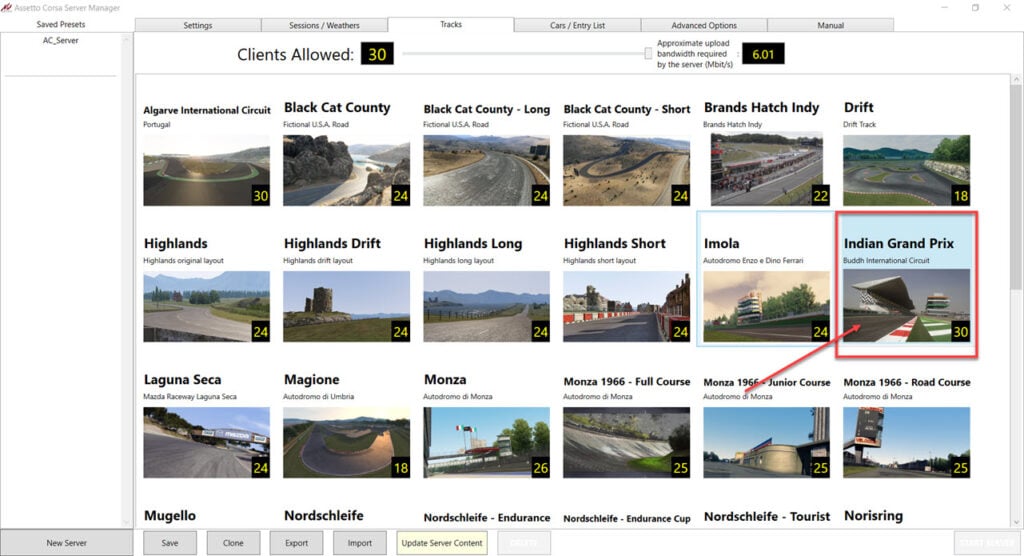The width and height of the screenshot is (1024, 556).
Task: Click the Highlands short layout subtitle
Action: click(x=600, y=261)
